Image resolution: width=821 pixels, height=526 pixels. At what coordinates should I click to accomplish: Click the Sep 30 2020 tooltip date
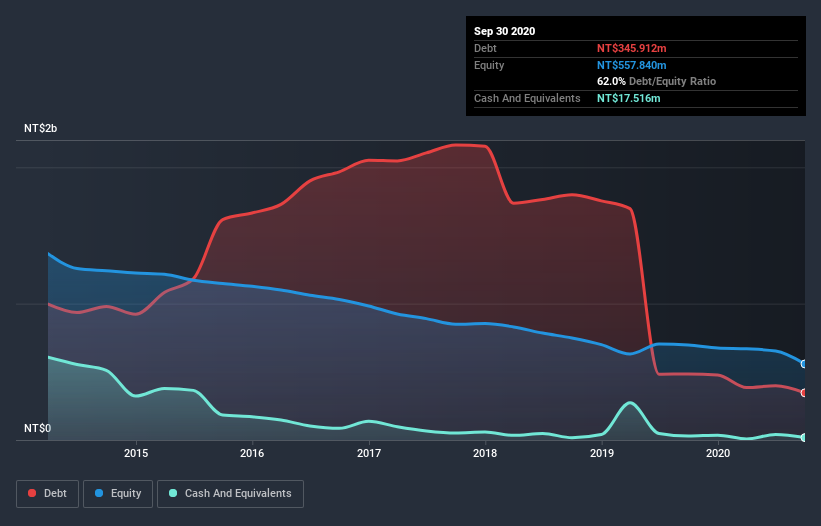click(x=505, y=31)
